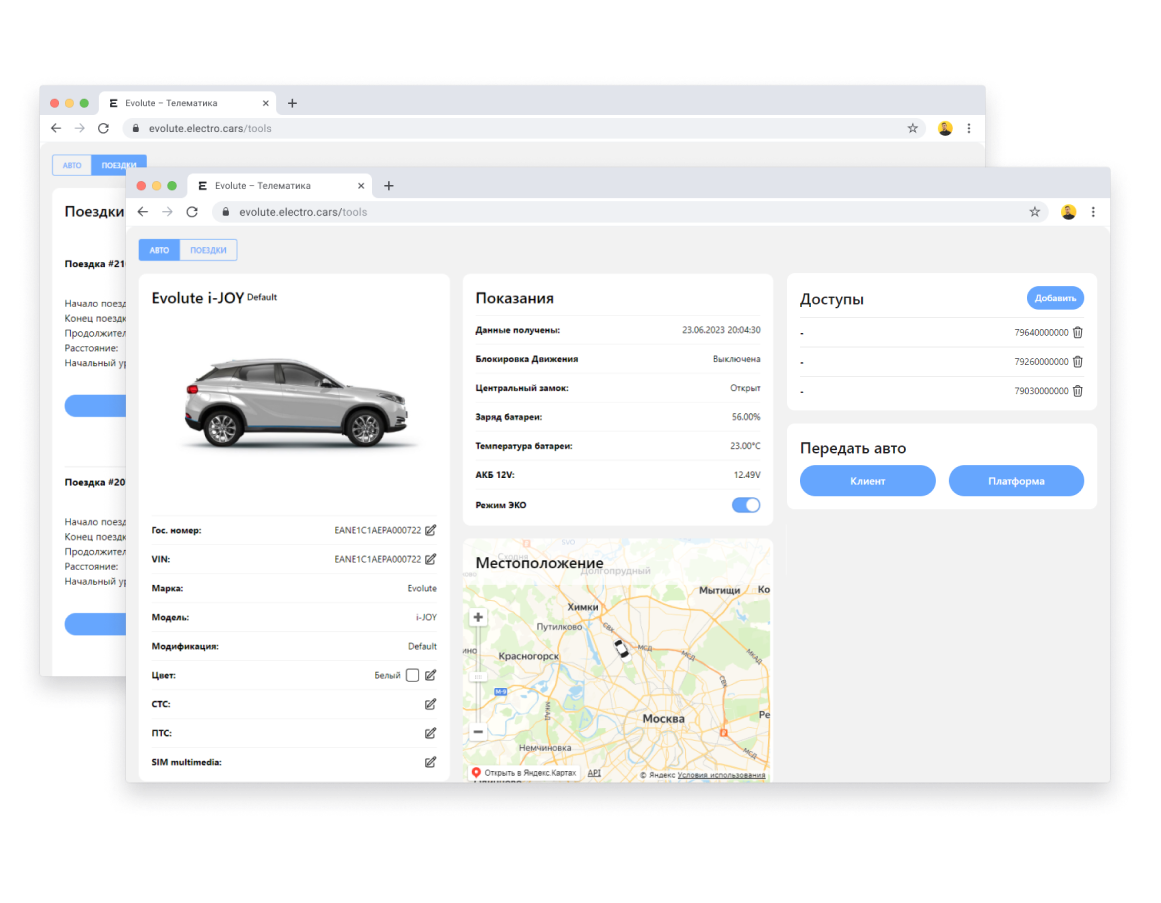Transfer the car to Платформа
The width and height of the screenshot is (1161, 903).
(x=1016, y=480)
